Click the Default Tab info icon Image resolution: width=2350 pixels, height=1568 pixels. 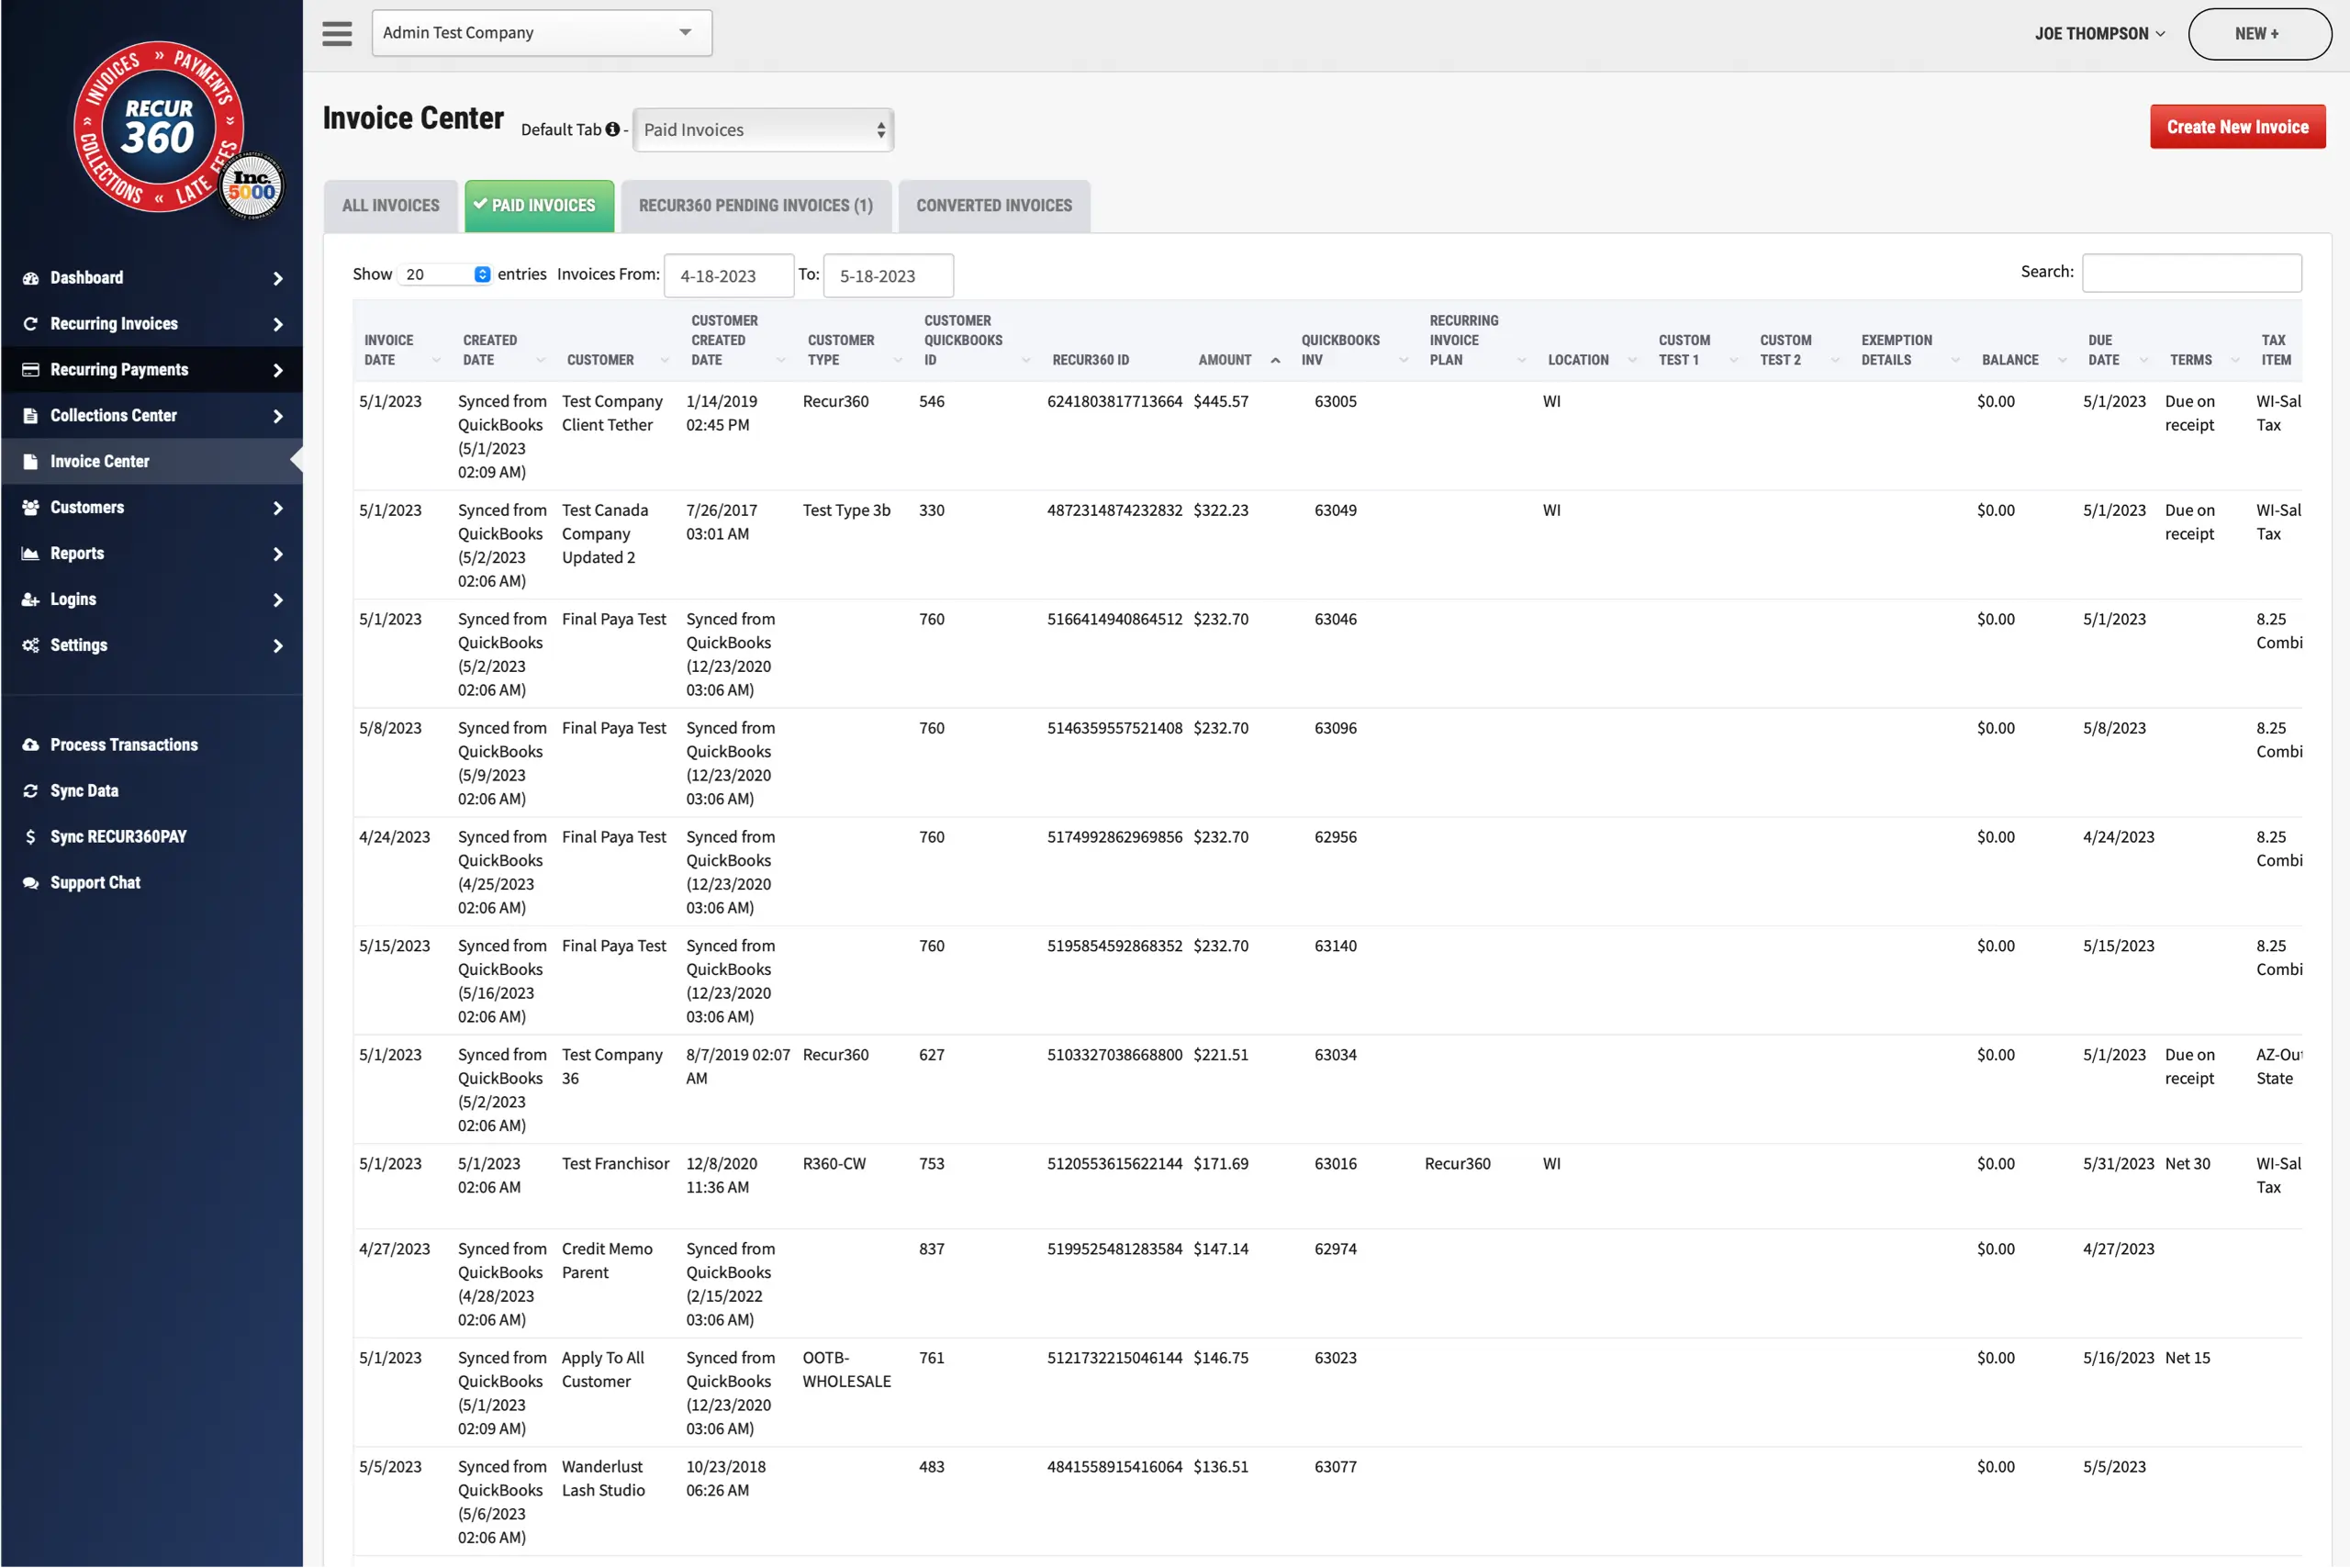point(613,129)
